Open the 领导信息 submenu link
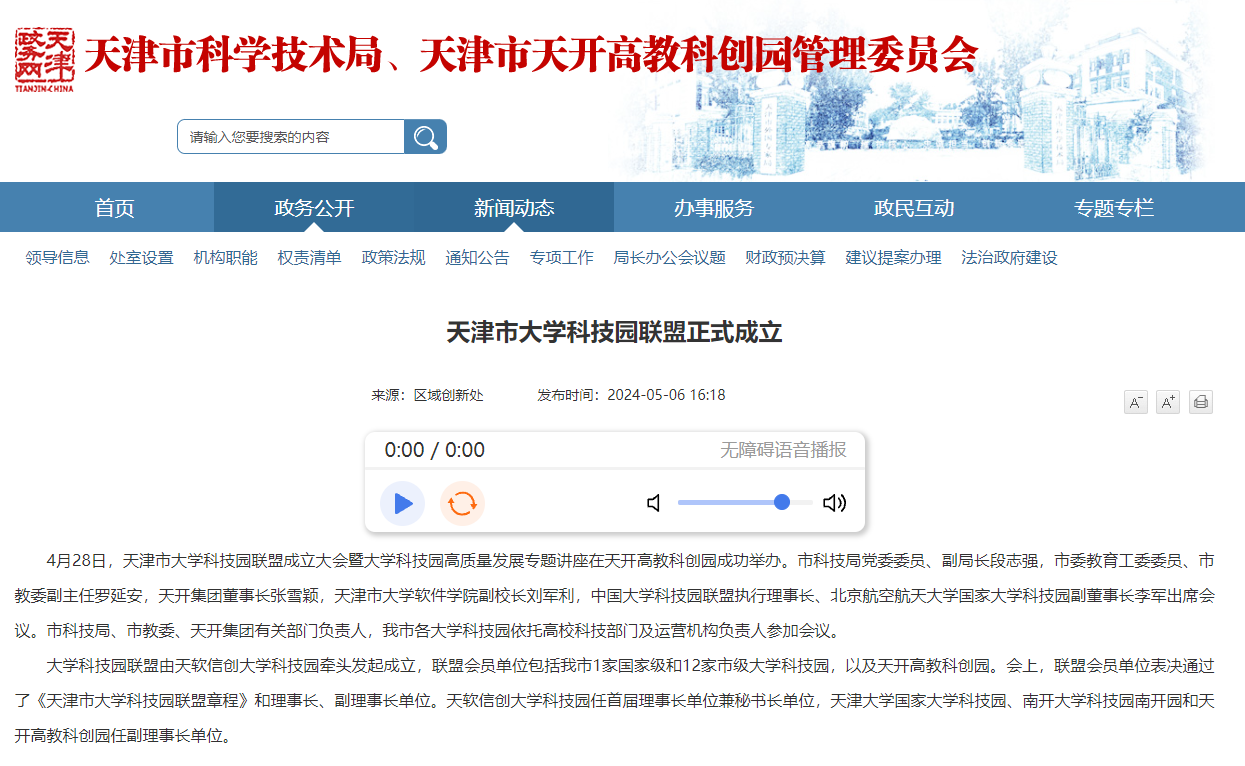Image resolution: width=1245 pixels, height=766 pixels. pos(57,258)
